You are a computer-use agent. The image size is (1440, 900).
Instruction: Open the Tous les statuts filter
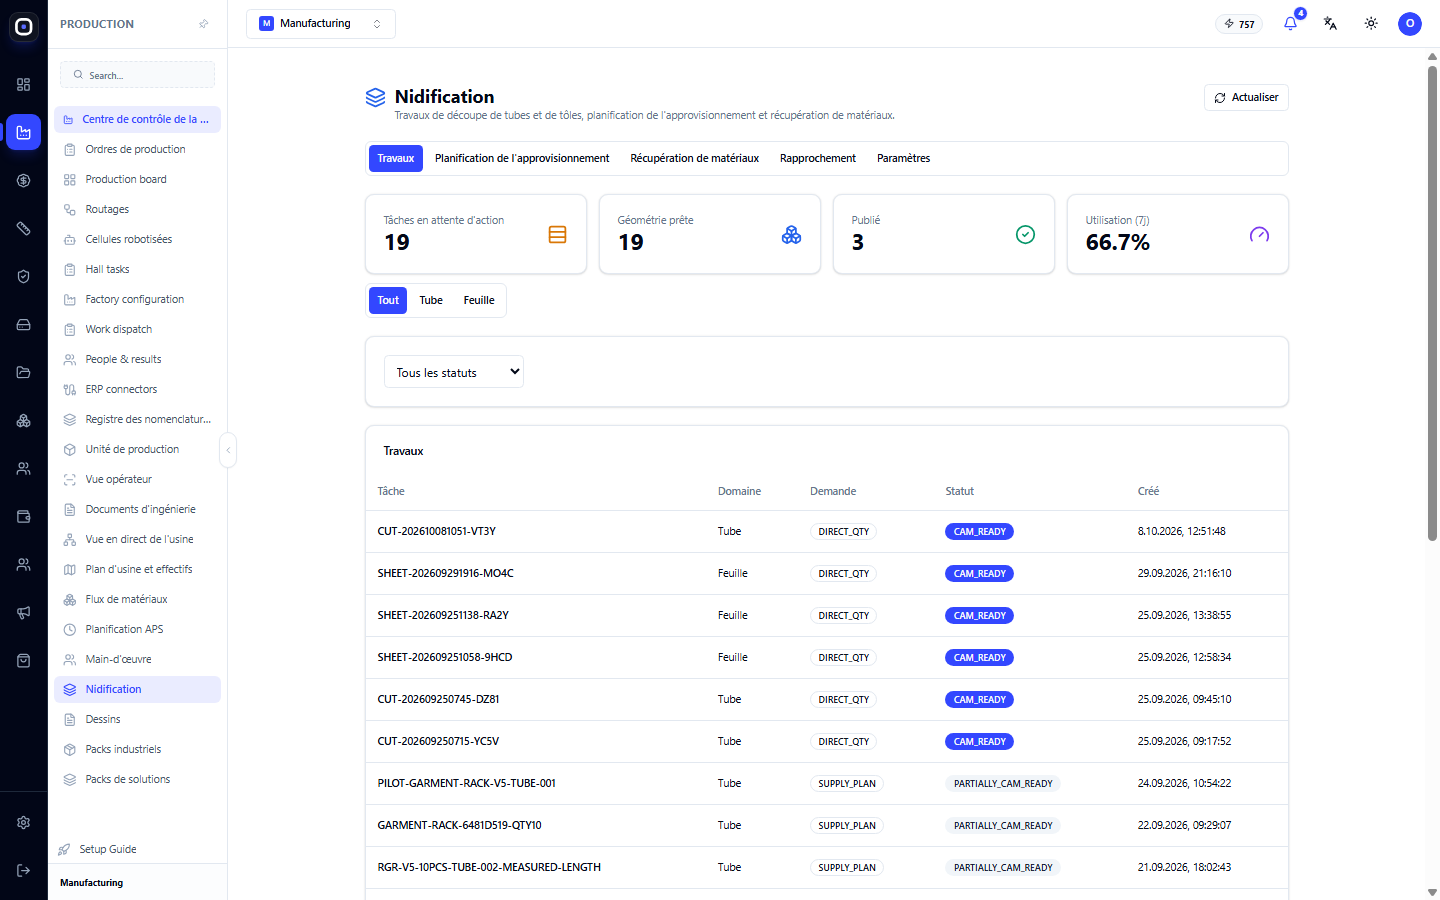click(x=454, y=372)
